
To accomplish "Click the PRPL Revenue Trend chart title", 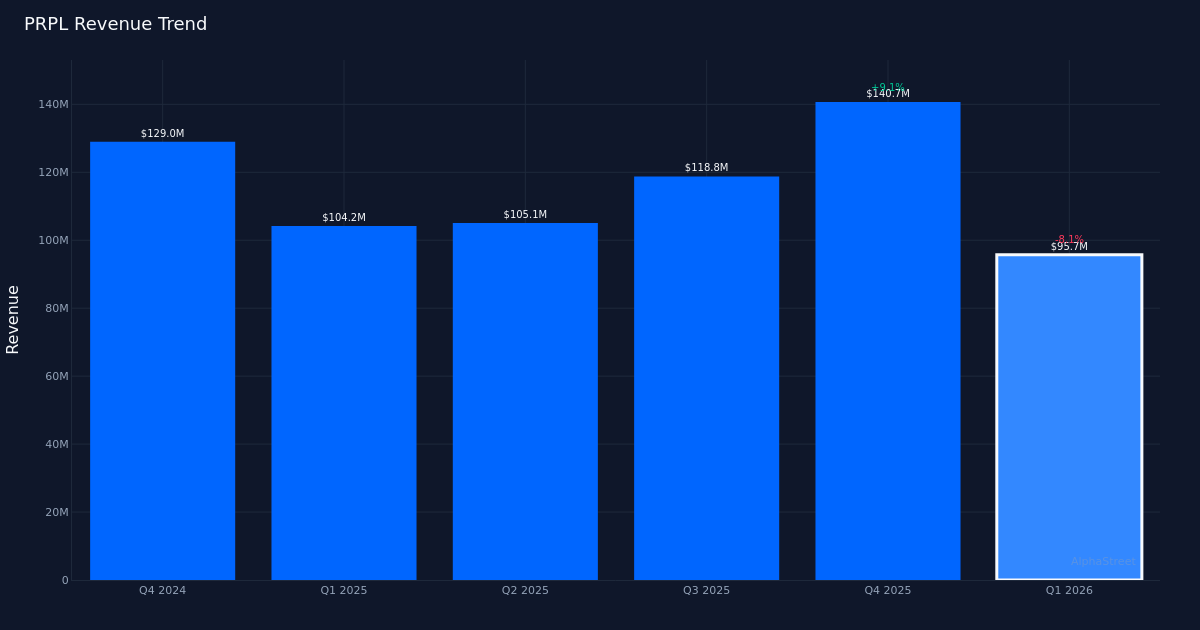I will (x=116, y=23).
